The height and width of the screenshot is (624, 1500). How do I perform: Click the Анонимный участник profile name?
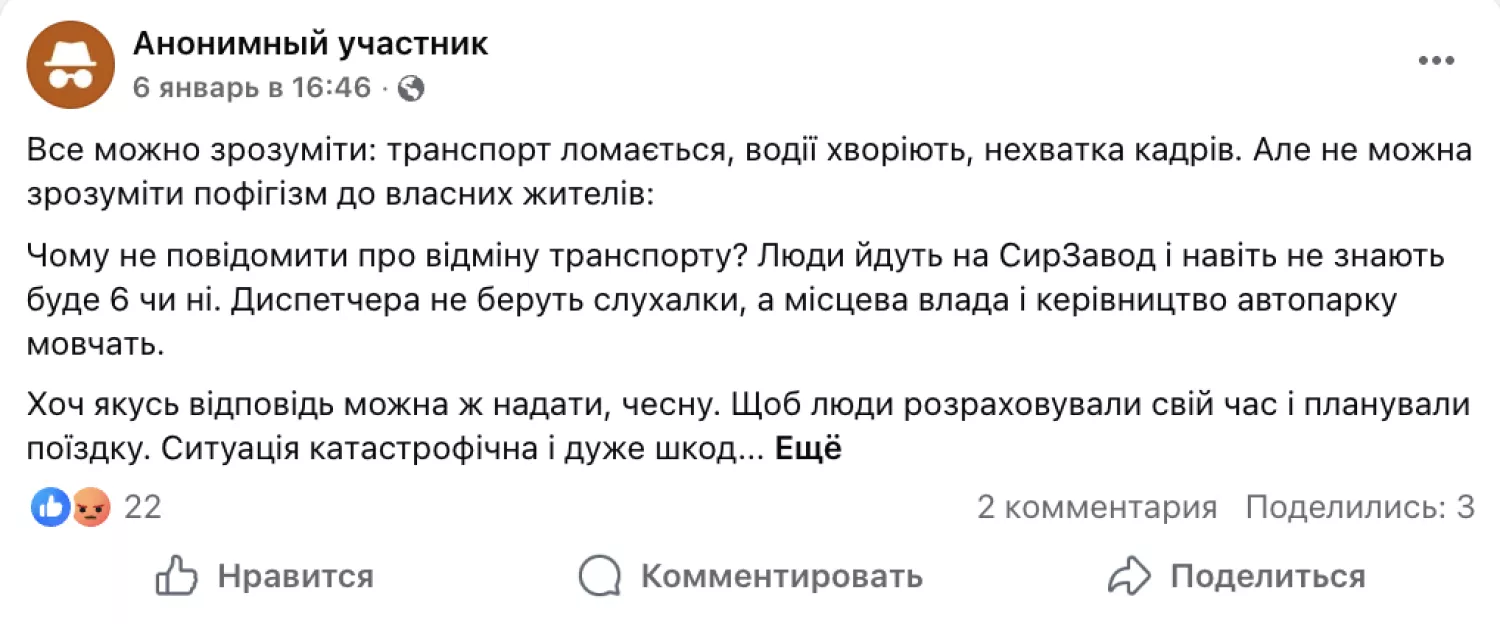(310, 43)
